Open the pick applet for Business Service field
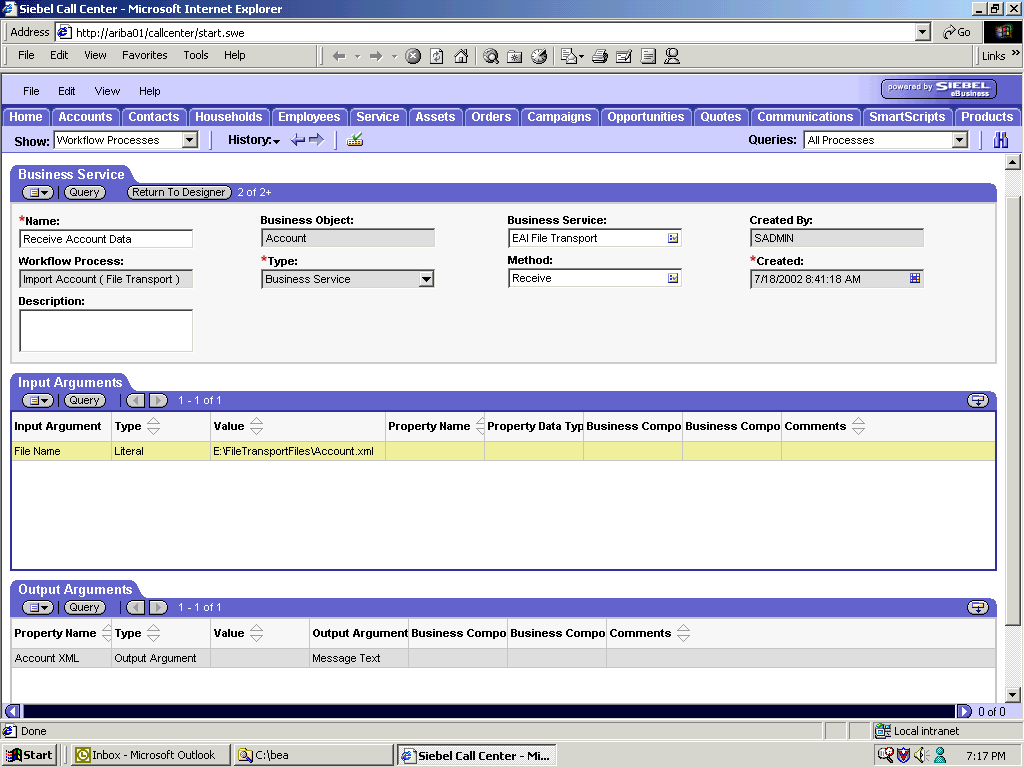Viewport: 1024px width, 768px height. pyautogui.click(x=674, y=238)
